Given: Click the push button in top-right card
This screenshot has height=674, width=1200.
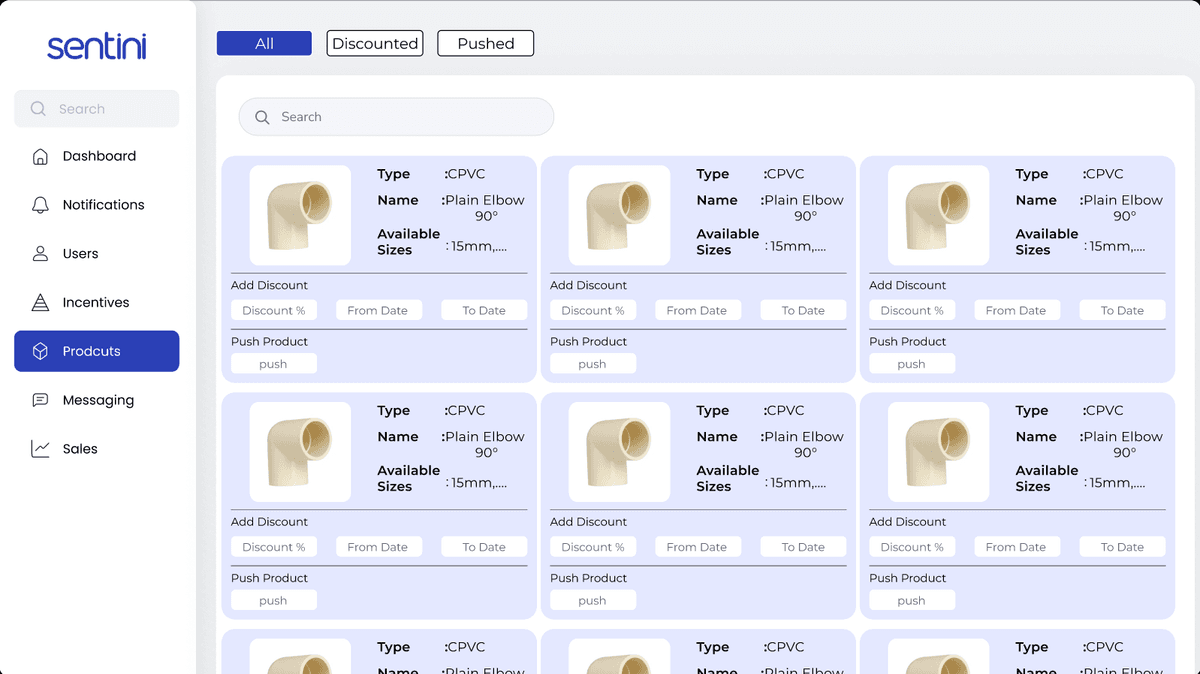Looking at the screenshot, I should (x=912, y=364).
